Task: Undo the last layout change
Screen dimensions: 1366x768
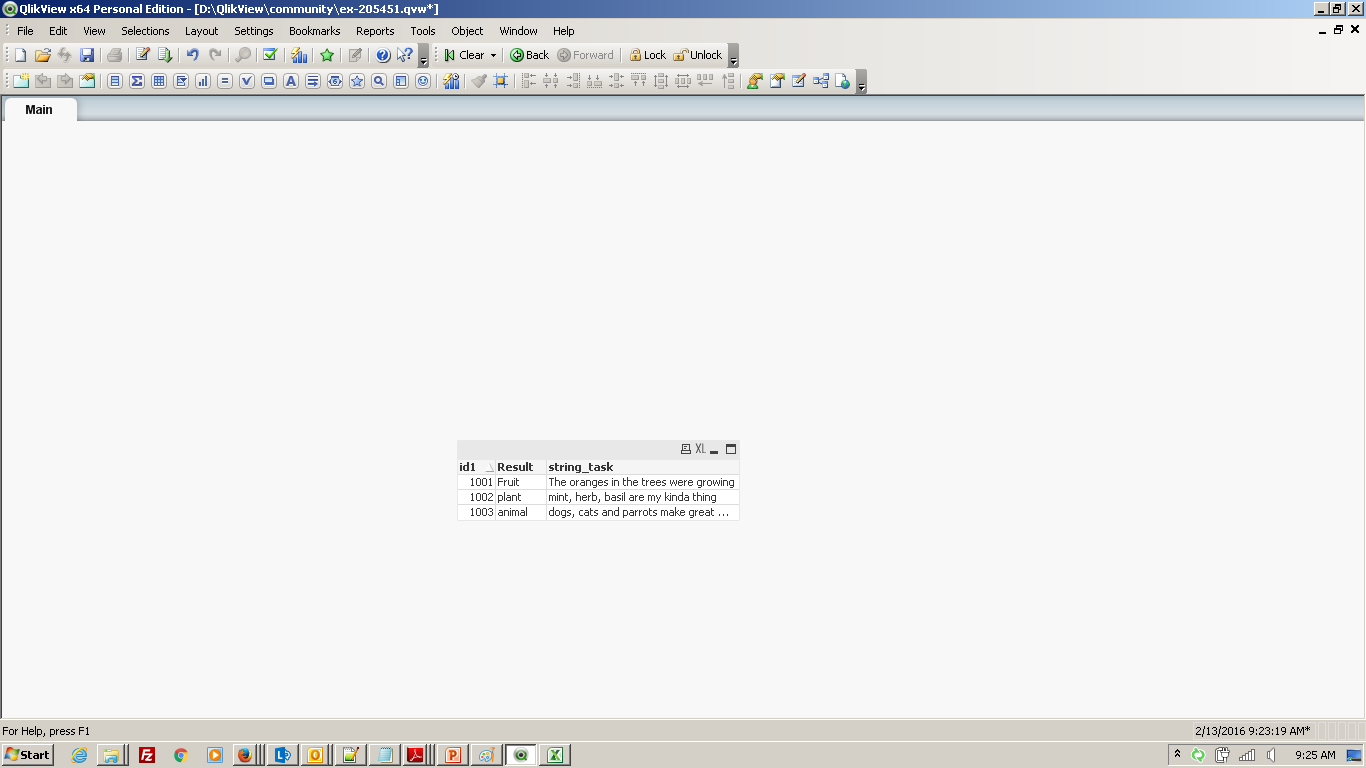Action: pyautogui.click(x=192, y=55)
